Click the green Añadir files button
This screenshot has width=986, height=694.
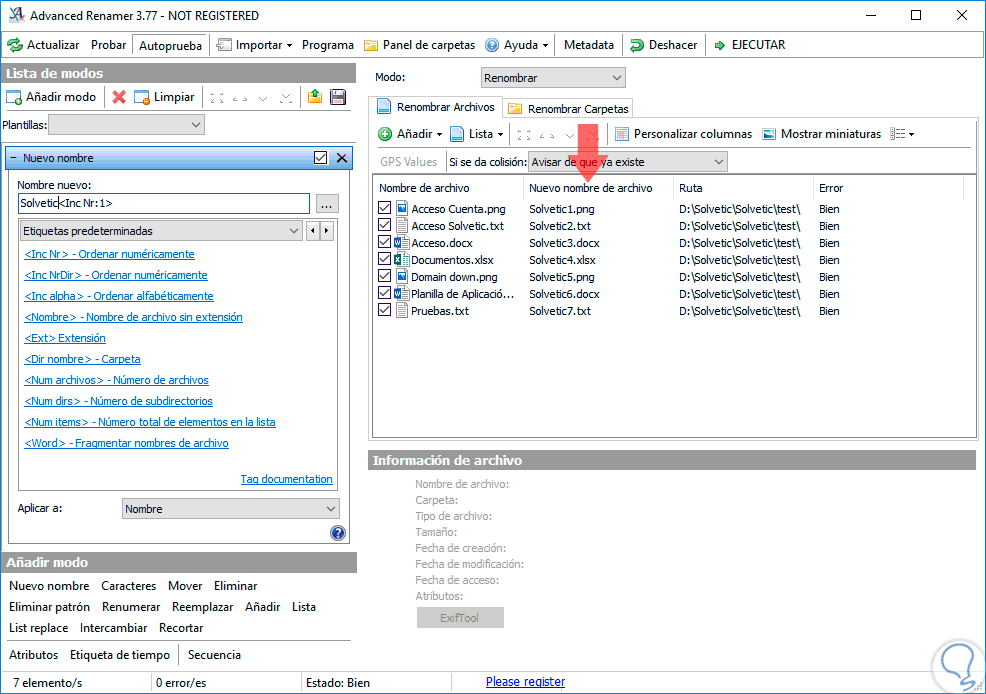[x=410, y=134]
